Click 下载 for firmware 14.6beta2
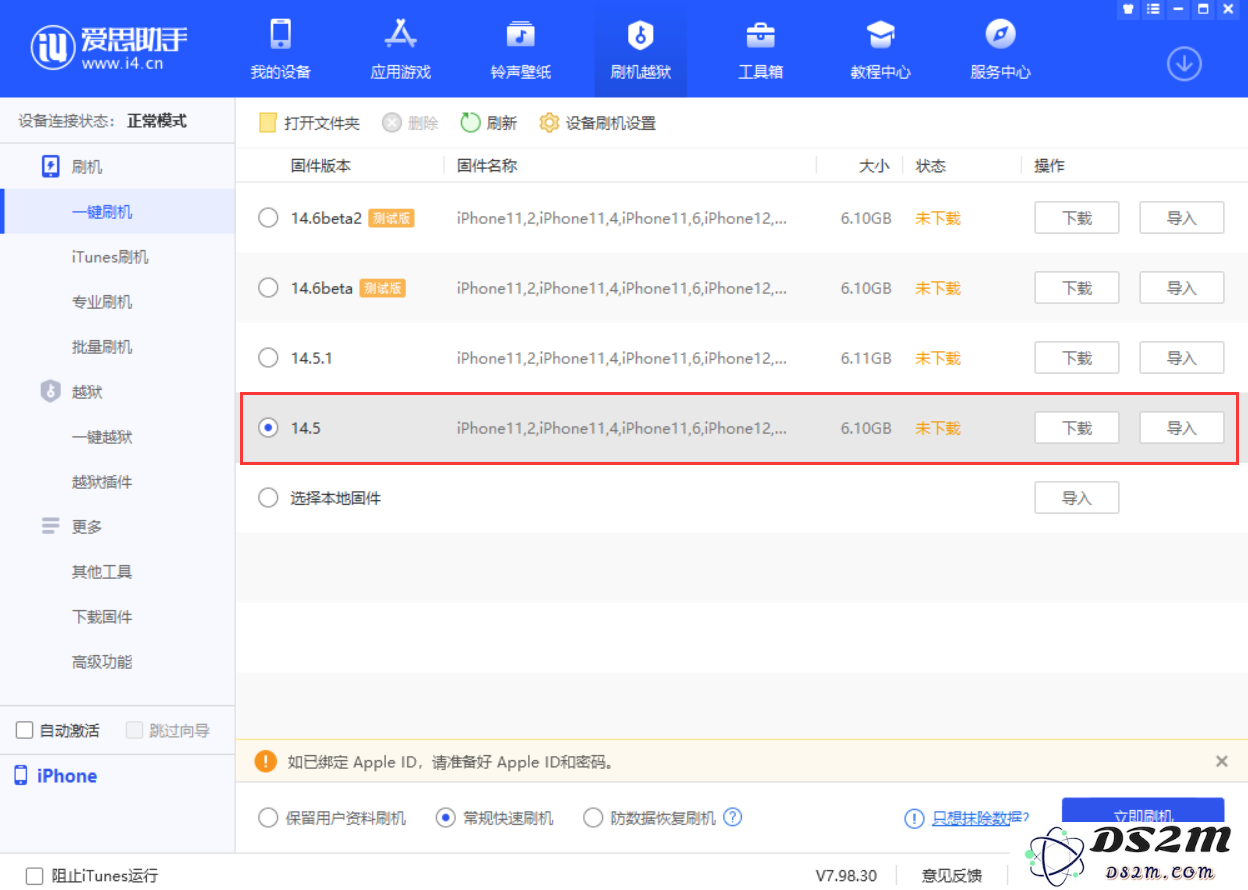The width and height of the screenshot is (1248, 890). coord(1076,218)
